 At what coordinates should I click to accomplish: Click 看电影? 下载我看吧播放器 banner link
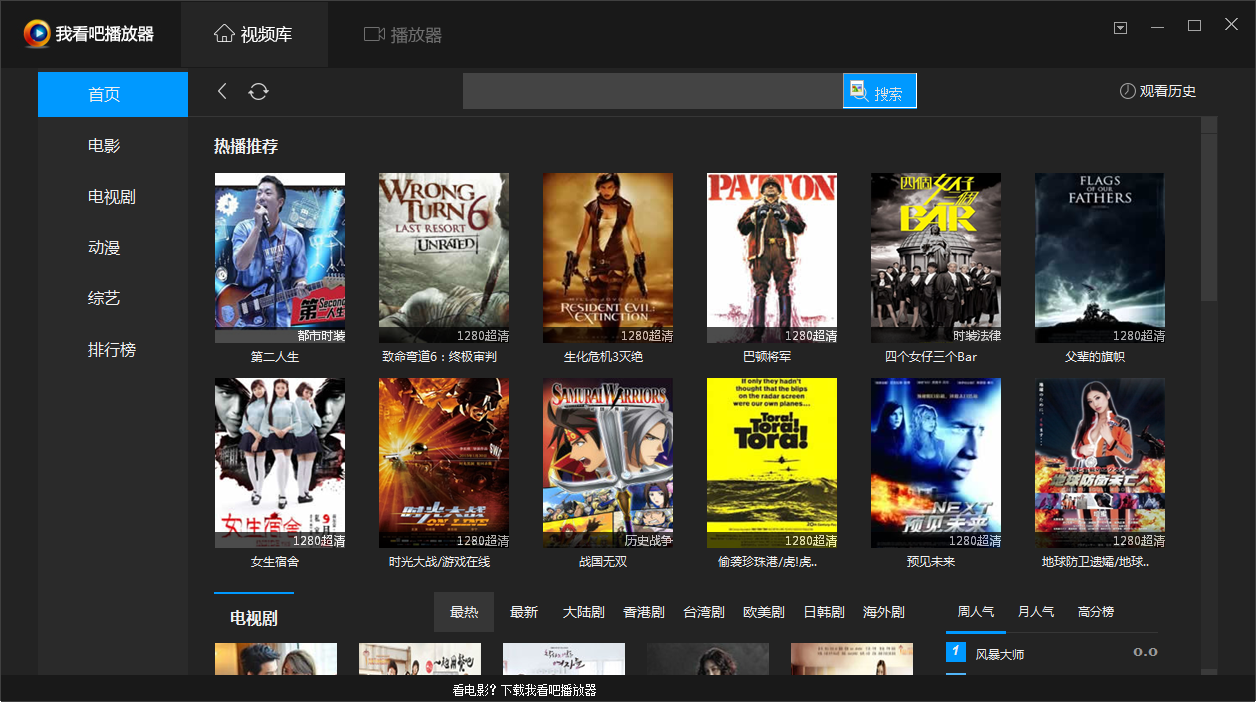click(524, 690)
